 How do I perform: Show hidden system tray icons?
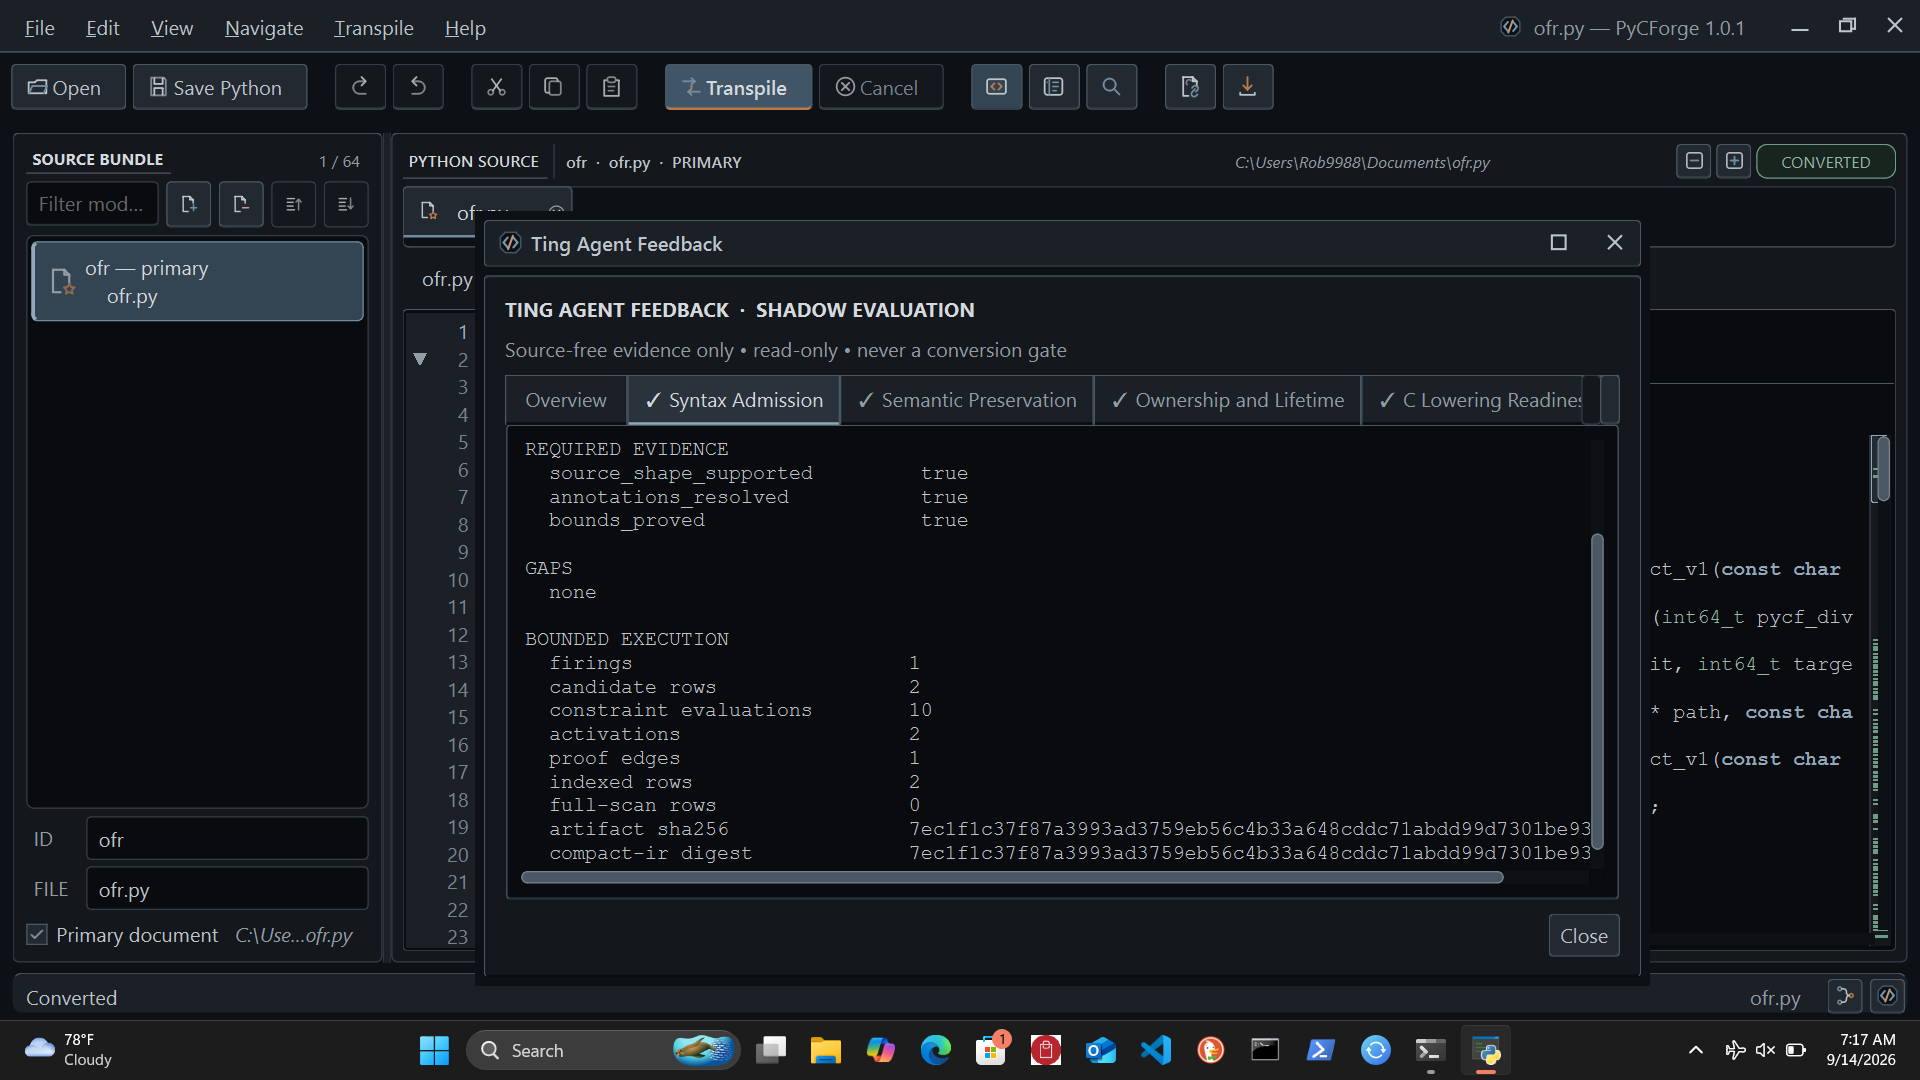1696,1050
